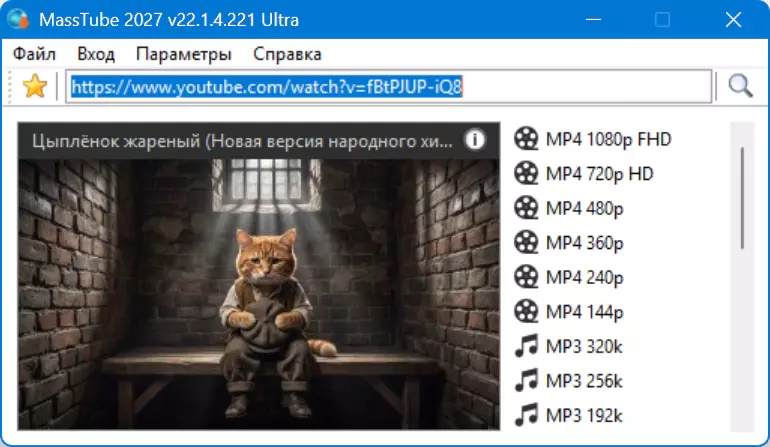Viewport: 770px width, 447px height.
Task: Click music note icon beside MP3 320k
Action: [x=526, y=346]
